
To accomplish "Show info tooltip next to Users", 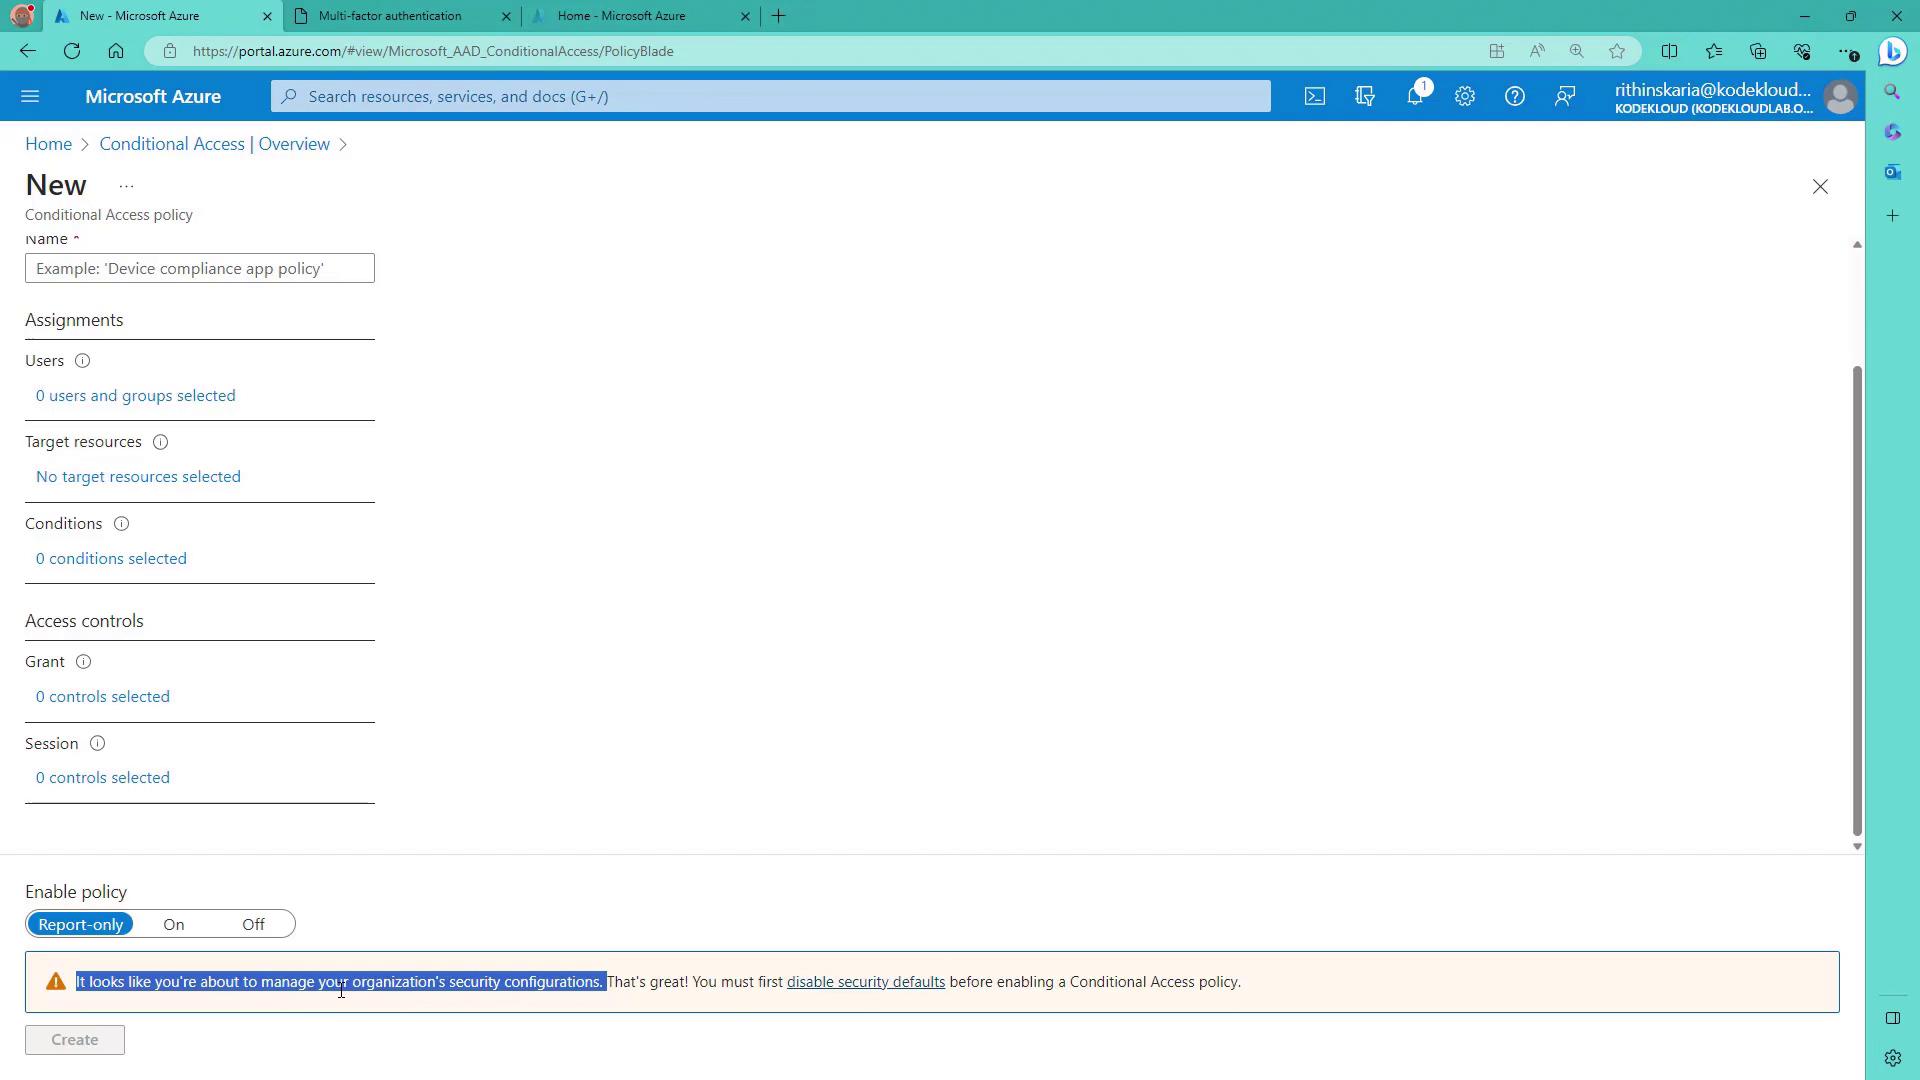I will coord(82,361).
